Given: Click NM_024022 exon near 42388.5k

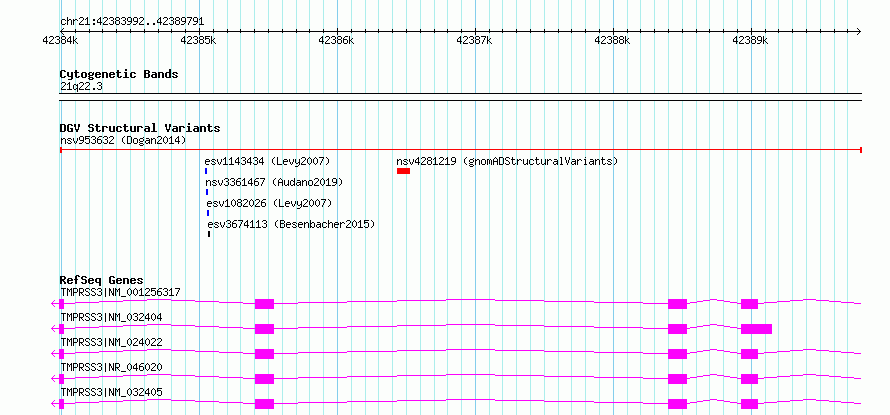Looking at the screenshot, I should [677, 354].
